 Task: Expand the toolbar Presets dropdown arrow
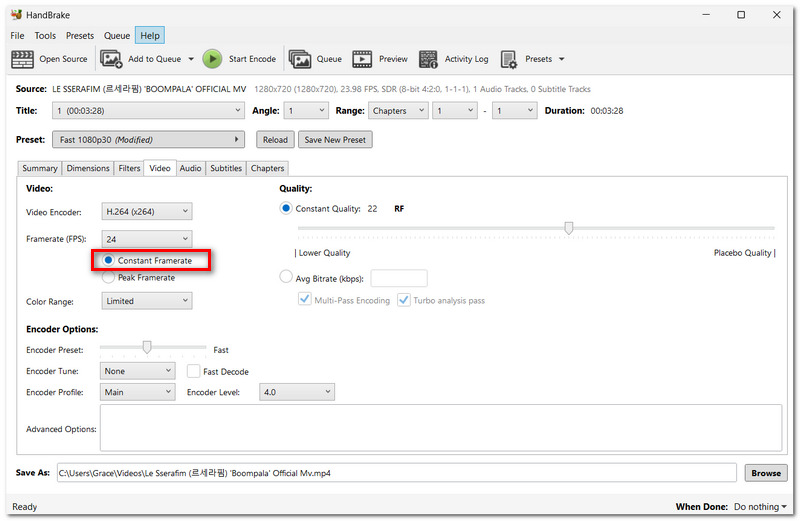click(562, 59)
